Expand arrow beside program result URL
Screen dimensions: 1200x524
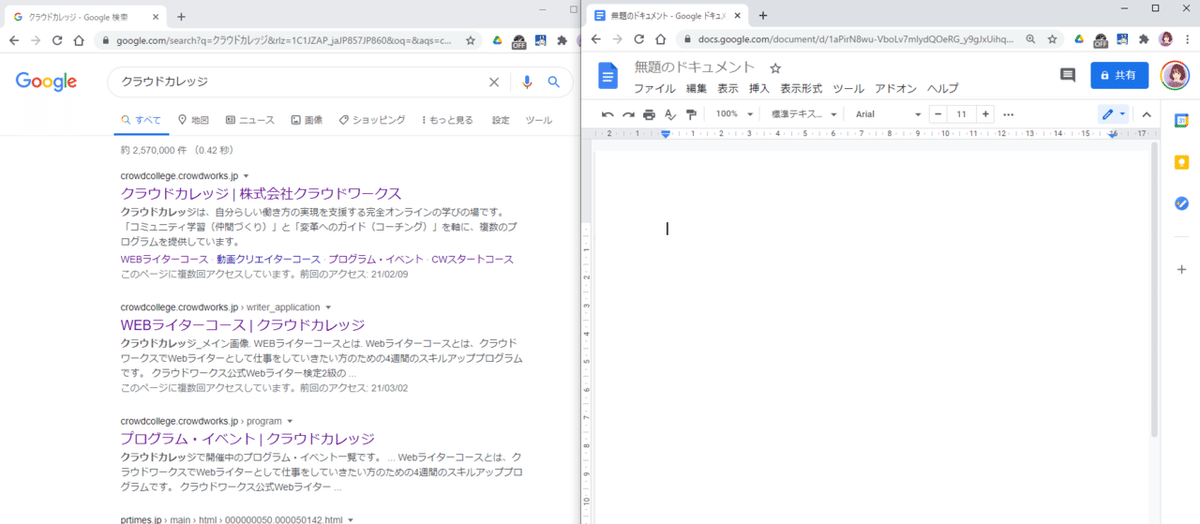[290, 421]
